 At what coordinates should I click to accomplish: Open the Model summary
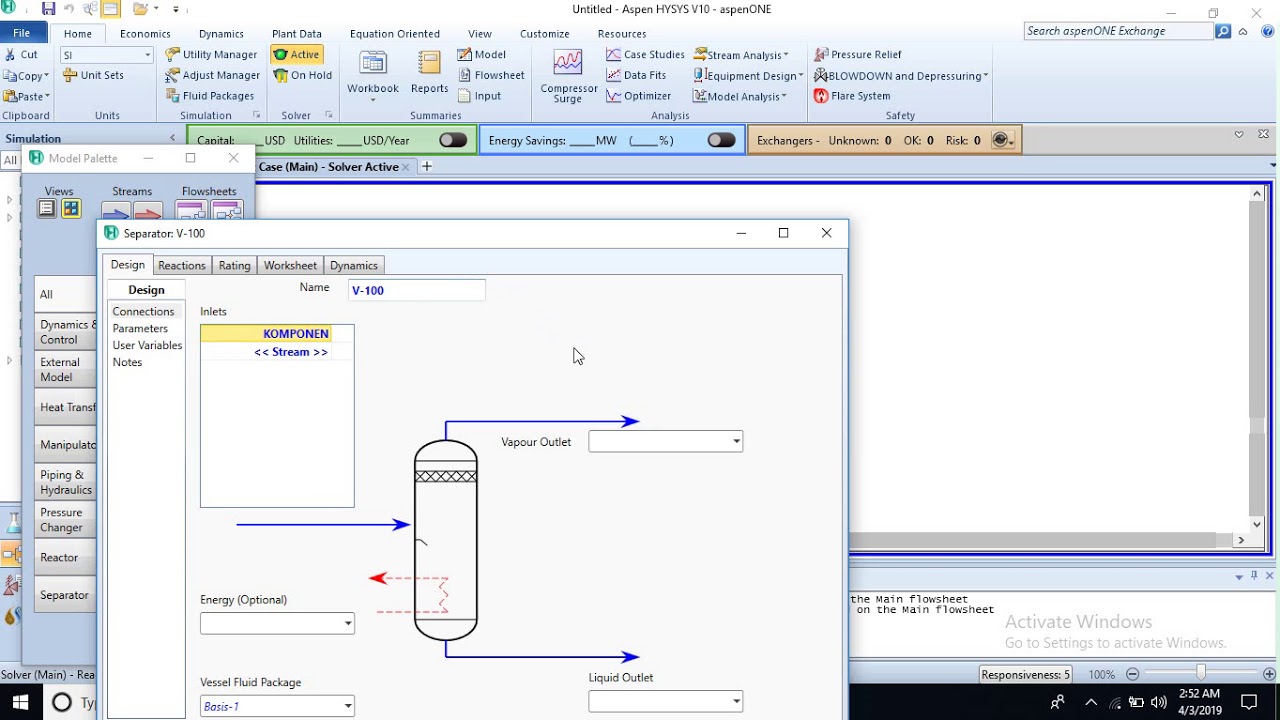click(x=482, y=54)
